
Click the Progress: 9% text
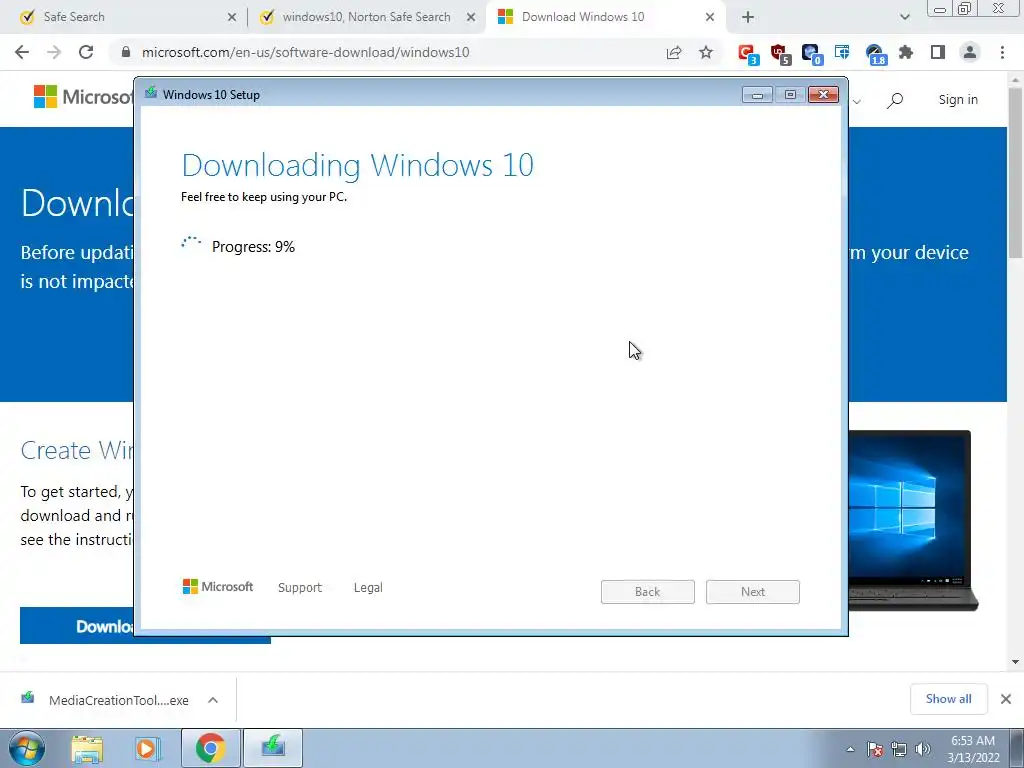(253, 247)
